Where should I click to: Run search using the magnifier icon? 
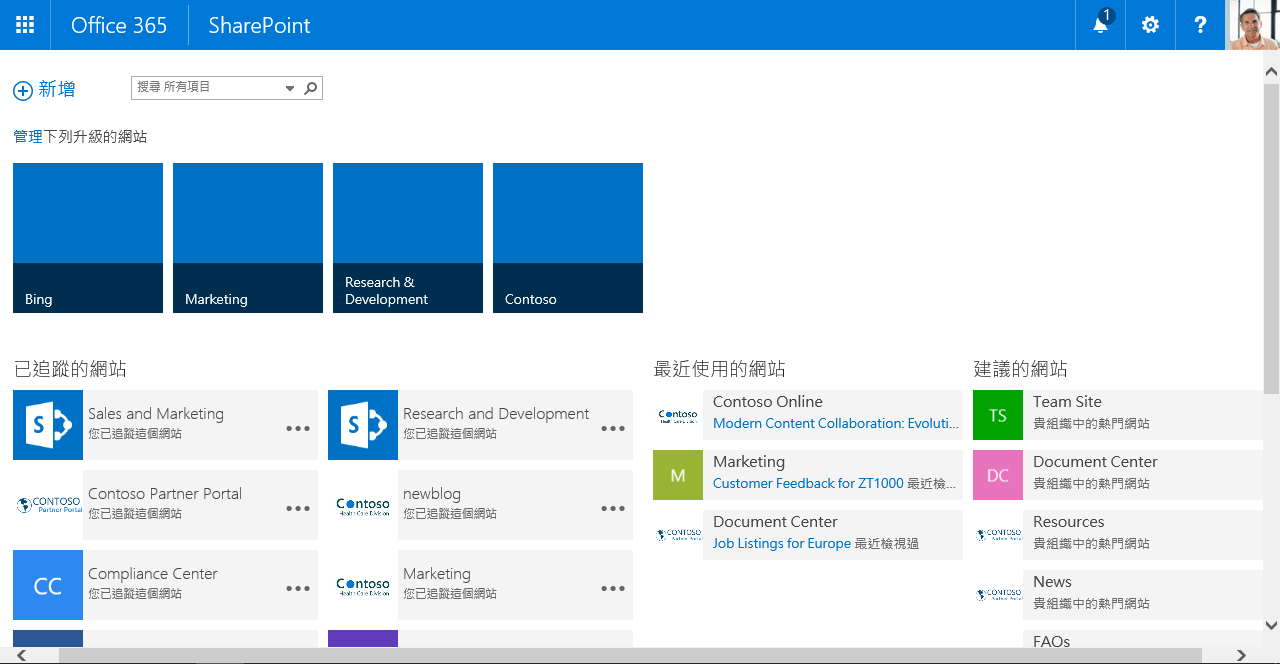pyautogui.click(x=310, y=88)
